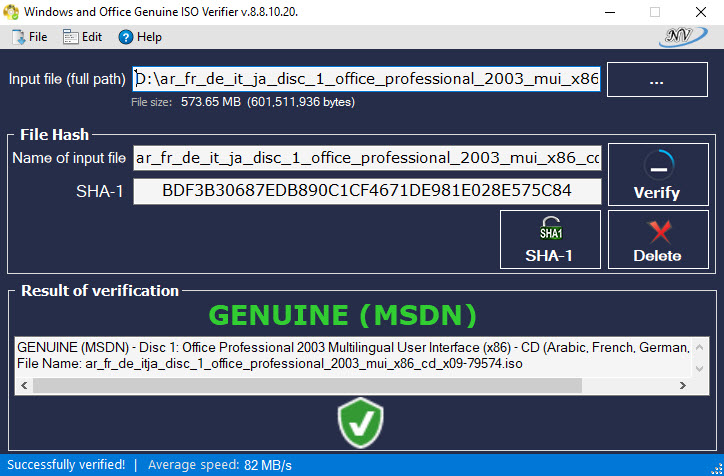Screen dimensions: 724x476
Task: Click the horizontal scrollbar left arrow
Action: point(24,386)
